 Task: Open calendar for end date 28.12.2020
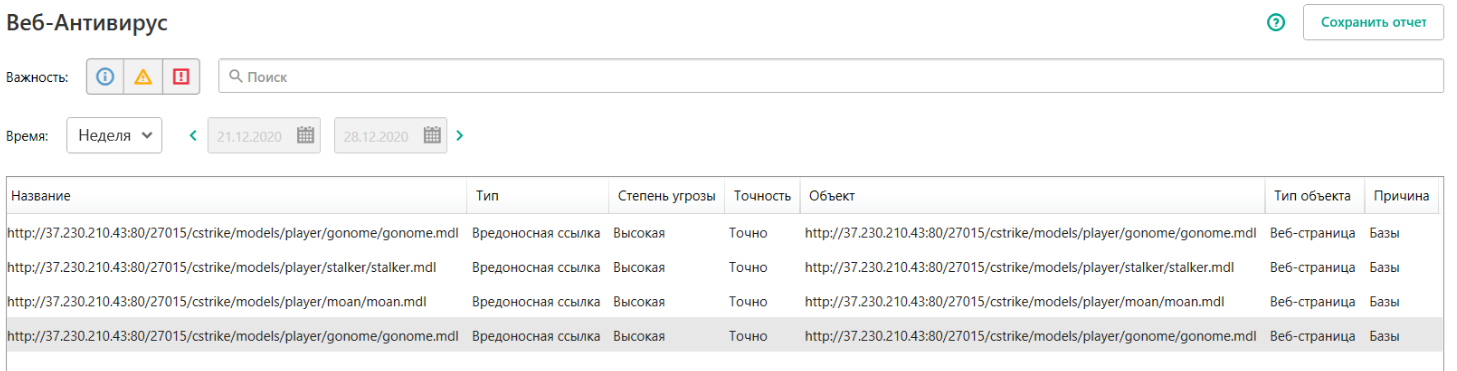click(x=432, y=136)
